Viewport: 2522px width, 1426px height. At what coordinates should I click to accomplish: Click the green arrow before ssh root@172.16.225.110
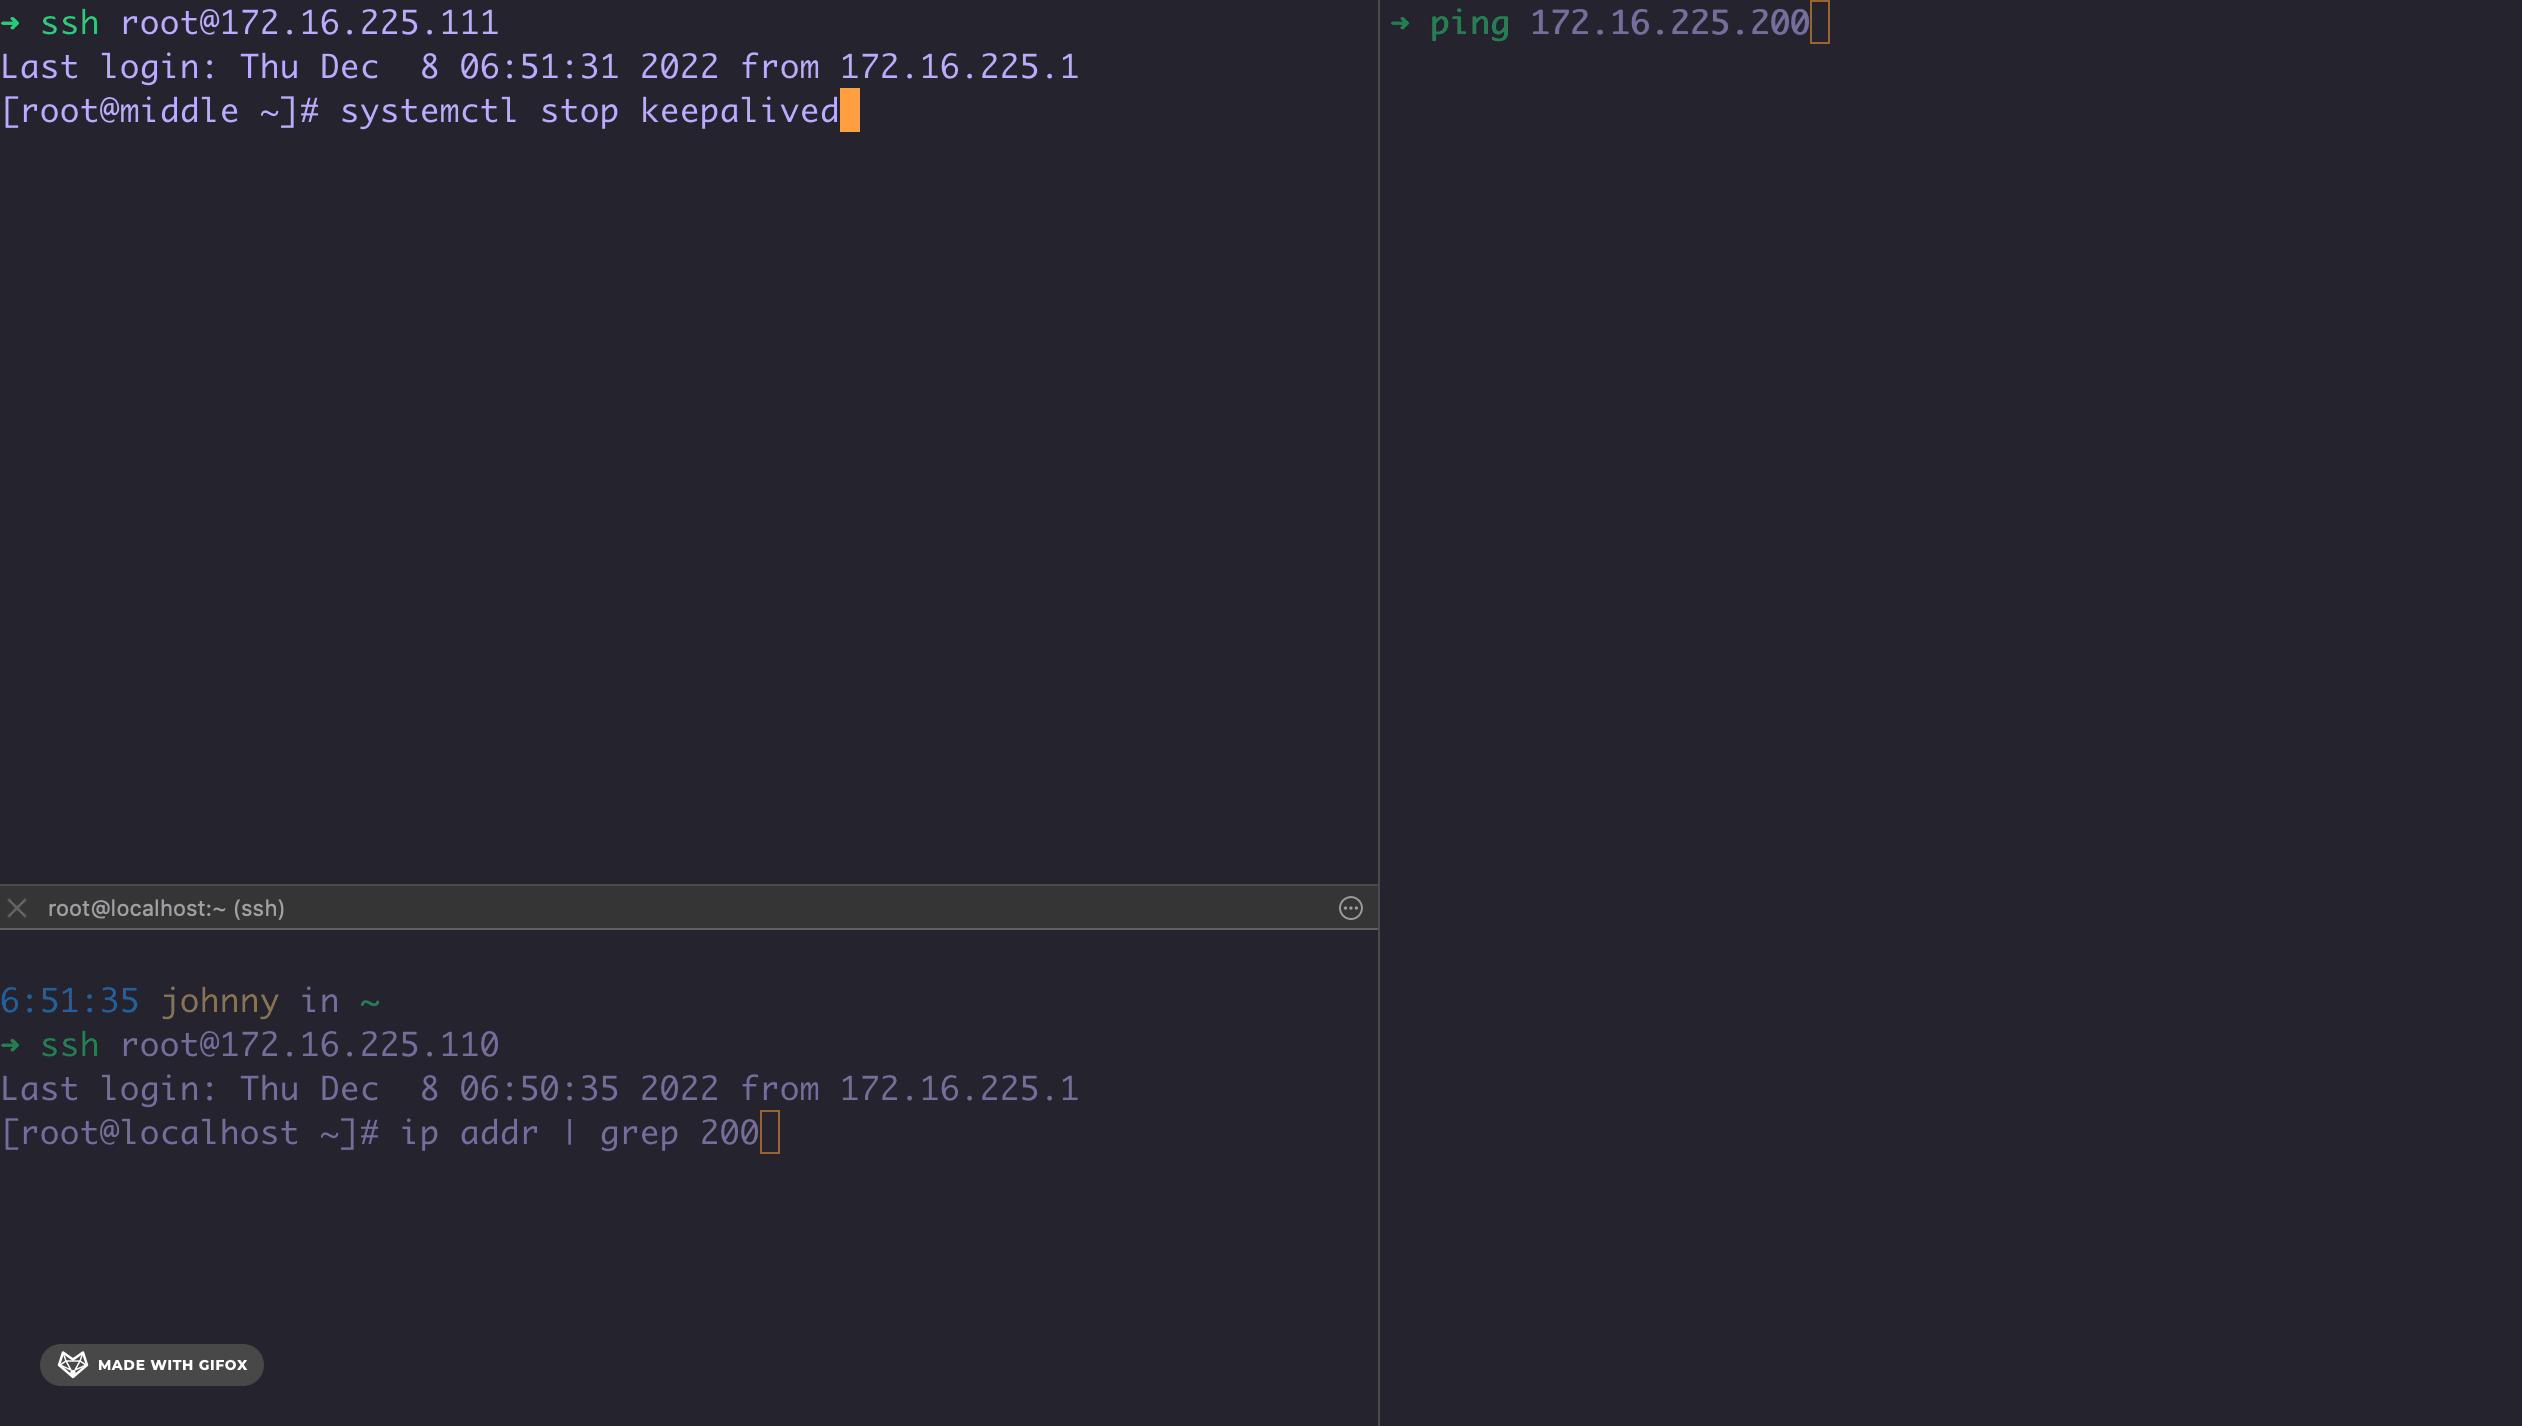coord(11,1045)
